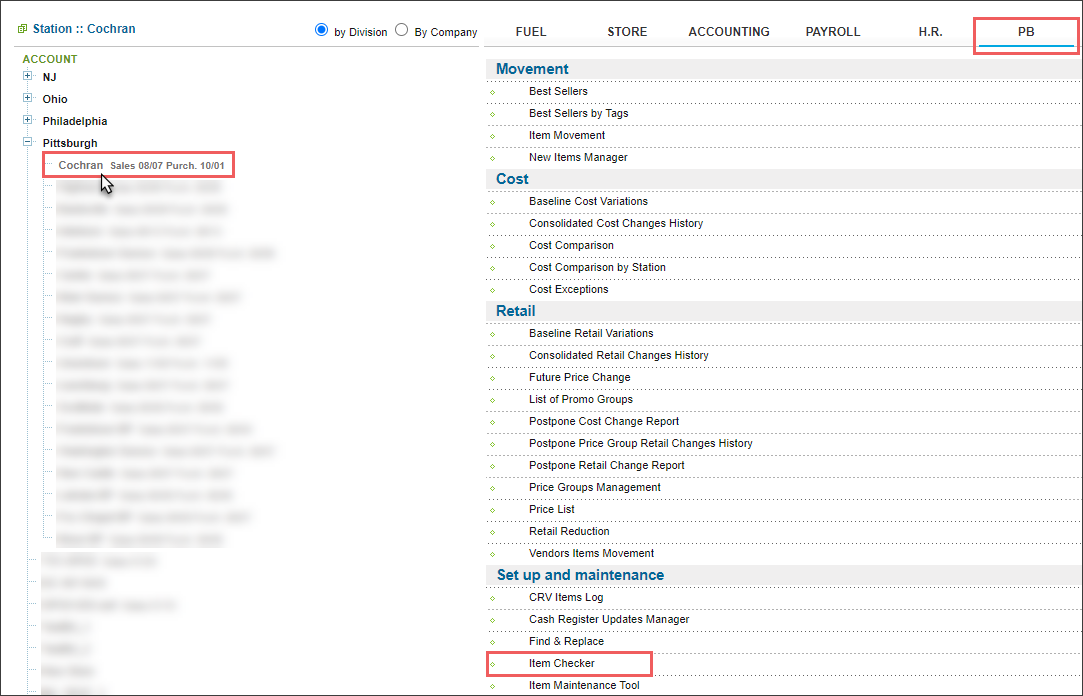Click bullet icon beside Future Price Change
The image size is (1083, 696).
493,379
